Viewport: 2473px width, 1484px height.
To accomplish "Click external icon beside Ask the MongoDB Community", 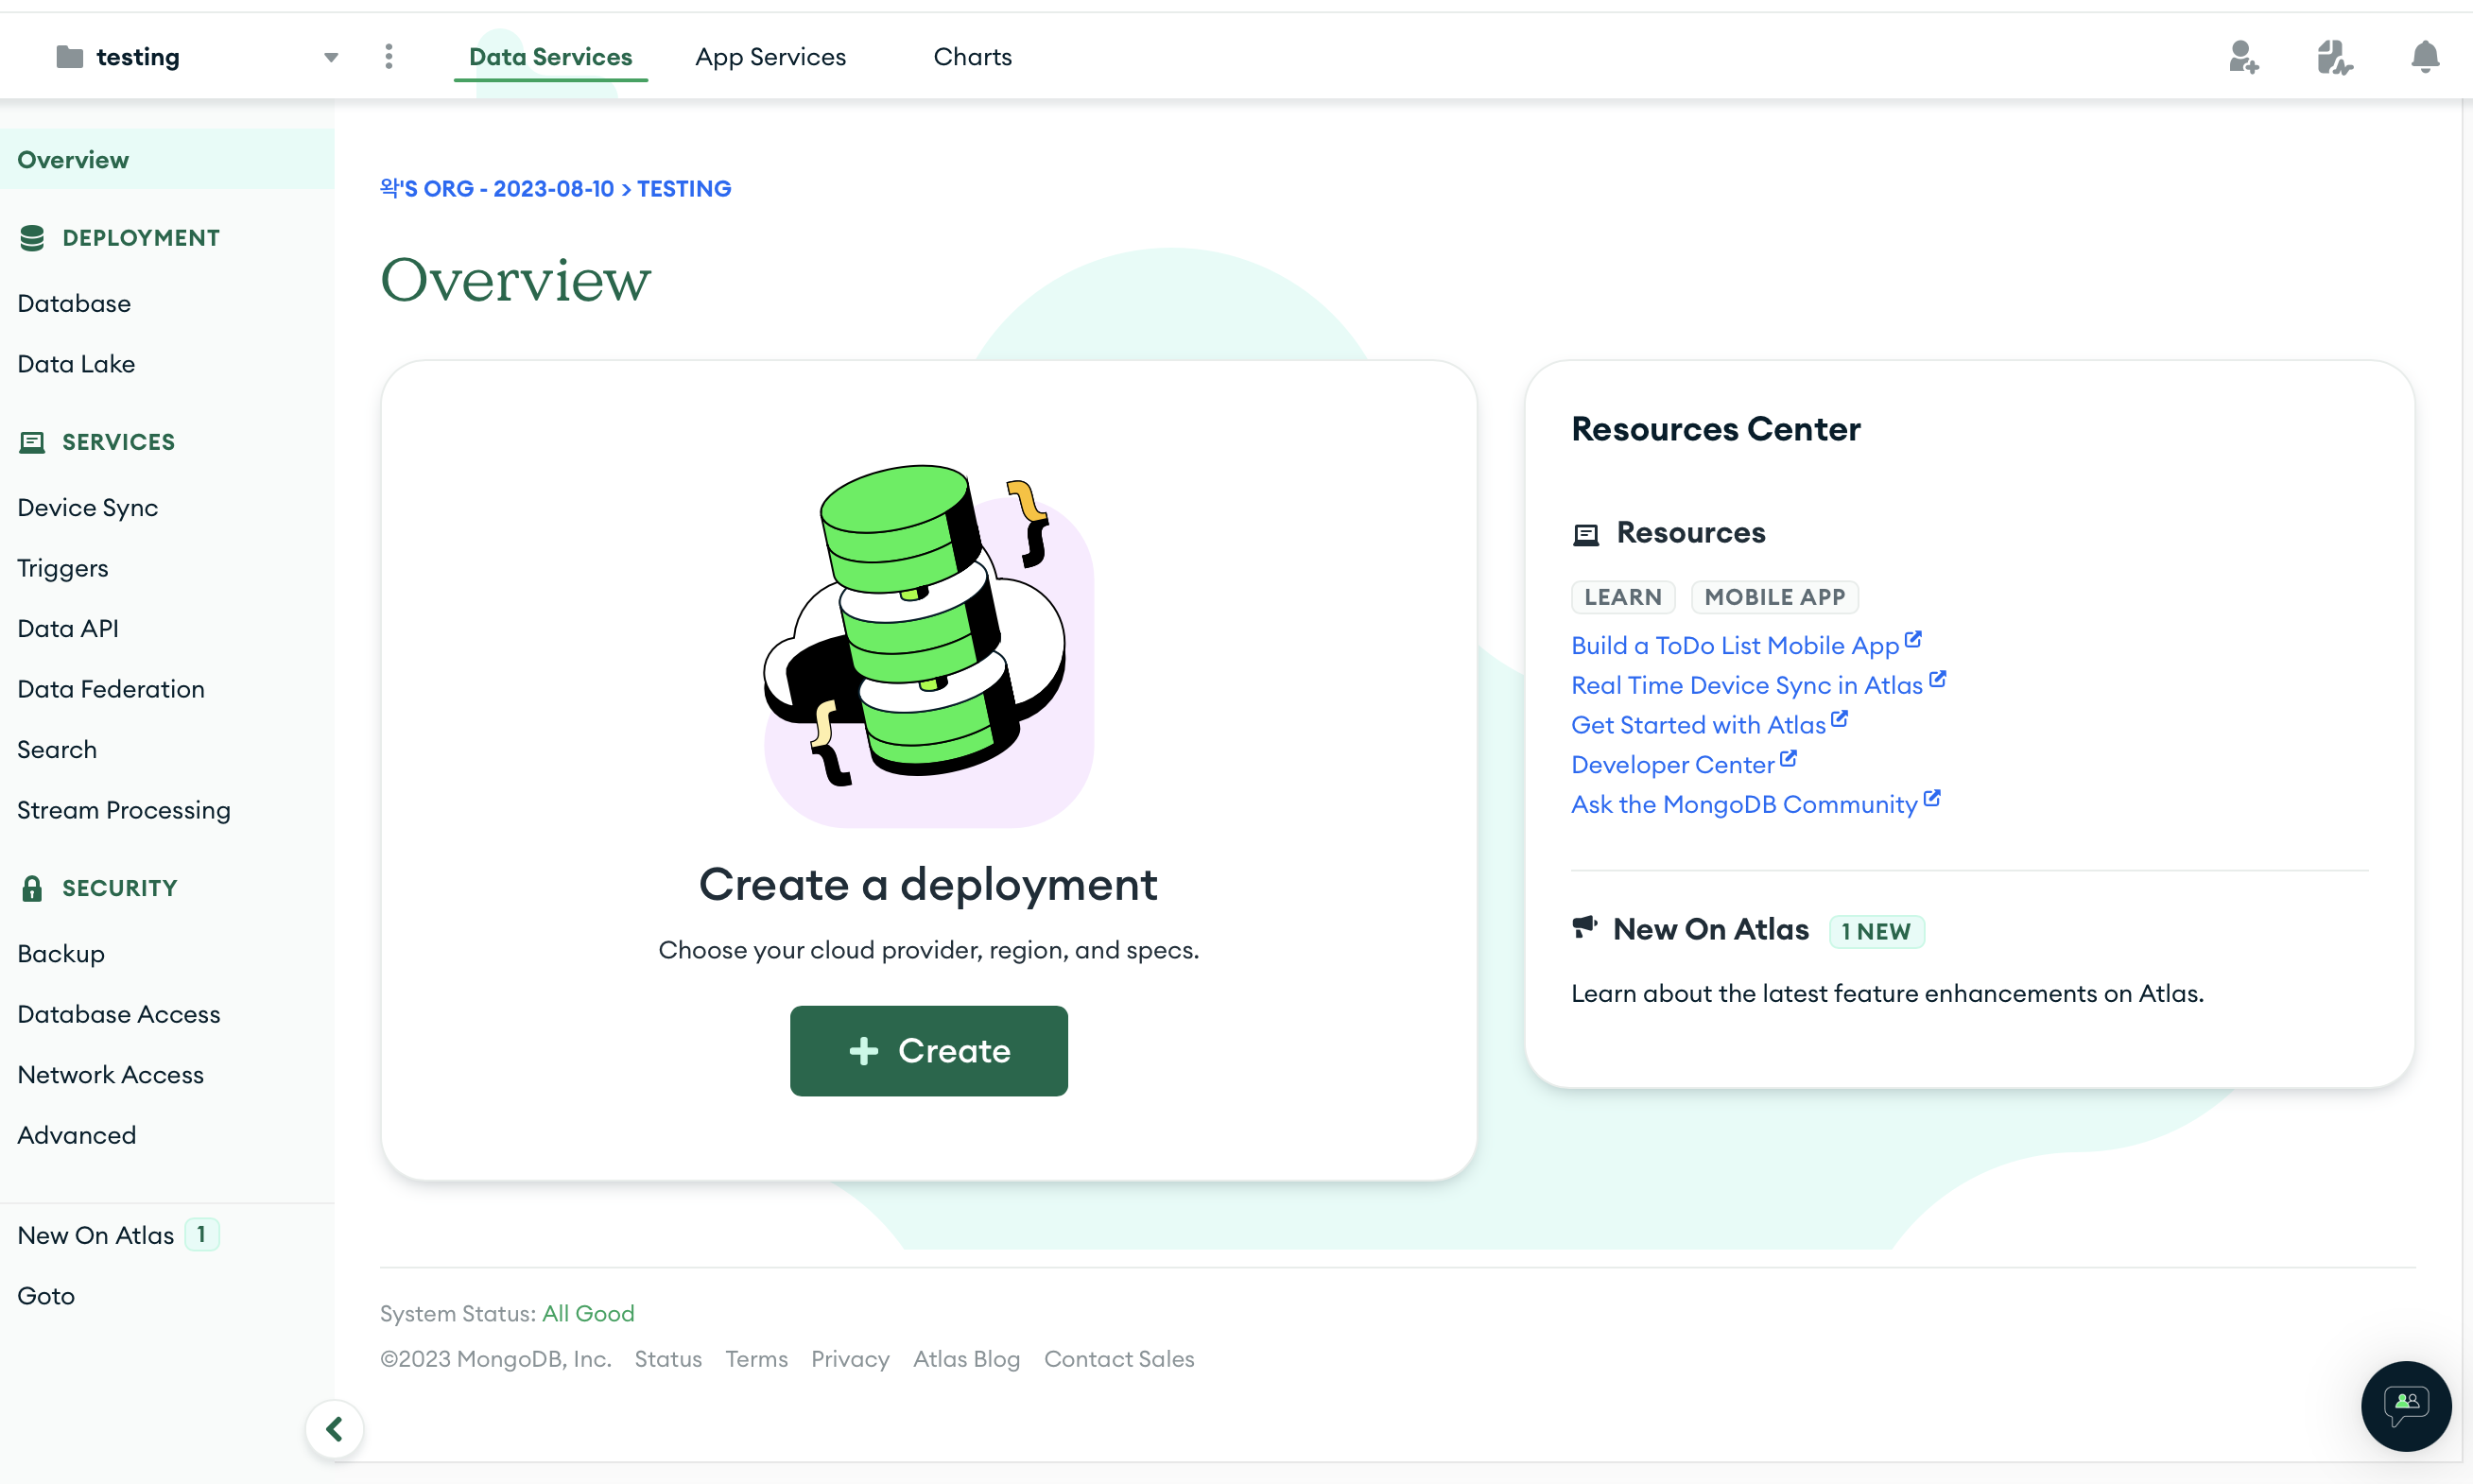I will (1931, 798).
